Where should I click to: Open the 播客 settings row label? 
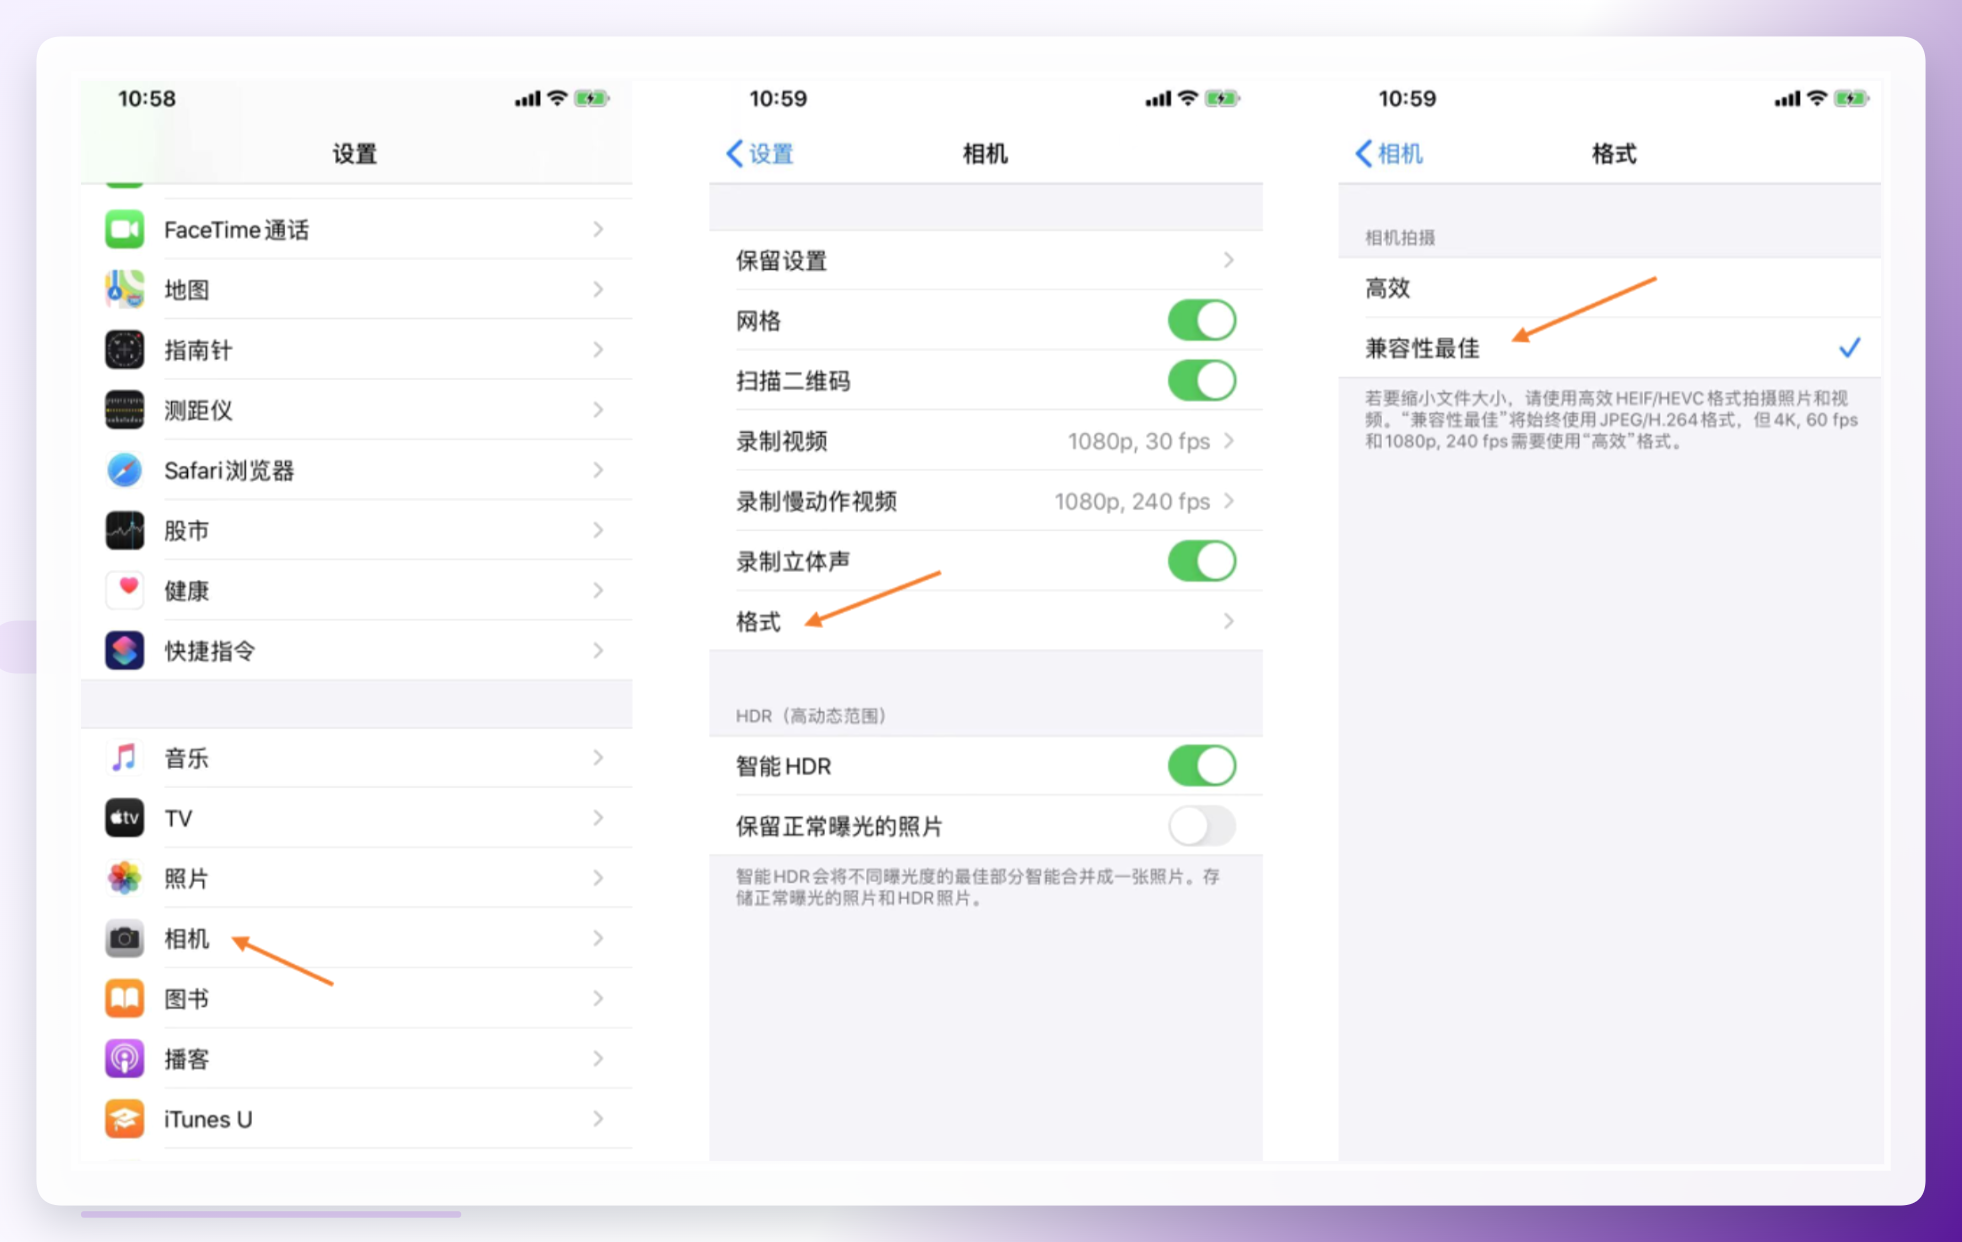click(x=186, y=1058)
